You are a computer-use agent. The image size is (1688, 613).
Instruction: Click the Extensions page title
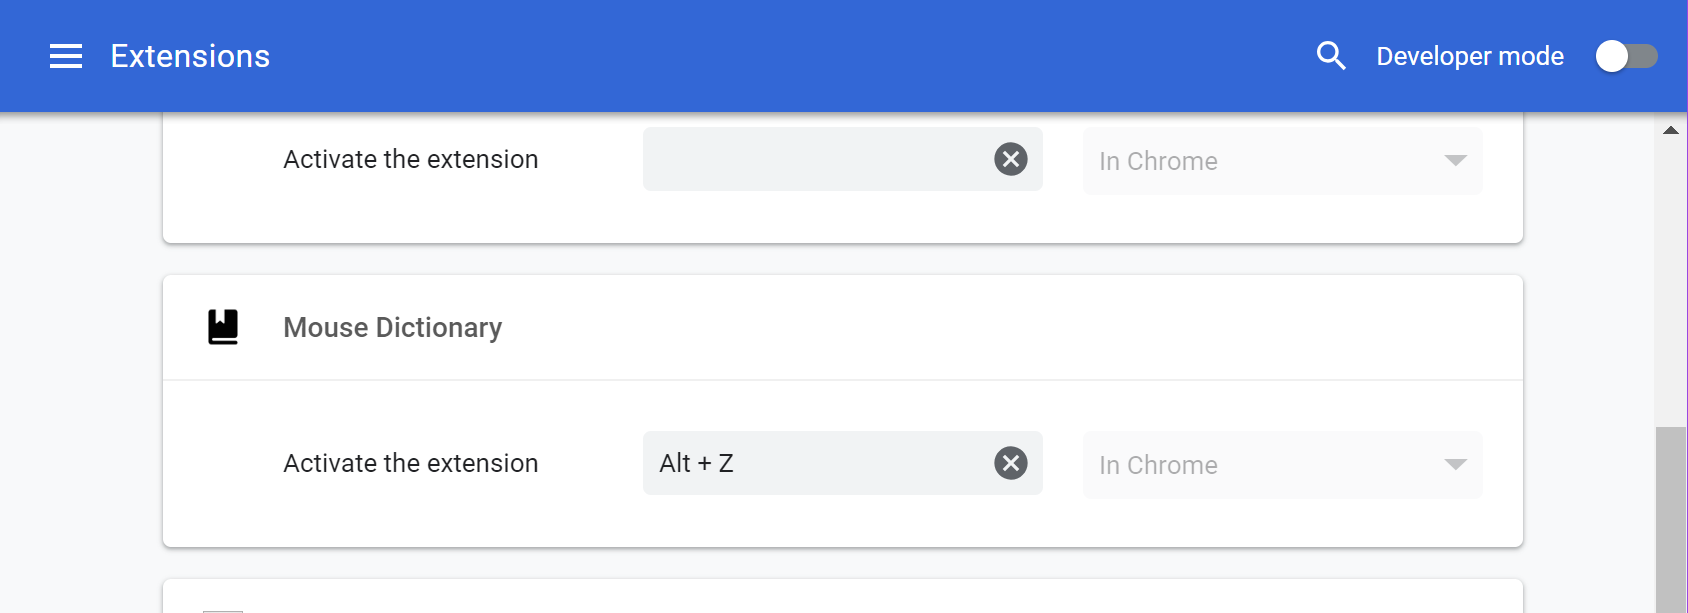(x=190, y=56)
